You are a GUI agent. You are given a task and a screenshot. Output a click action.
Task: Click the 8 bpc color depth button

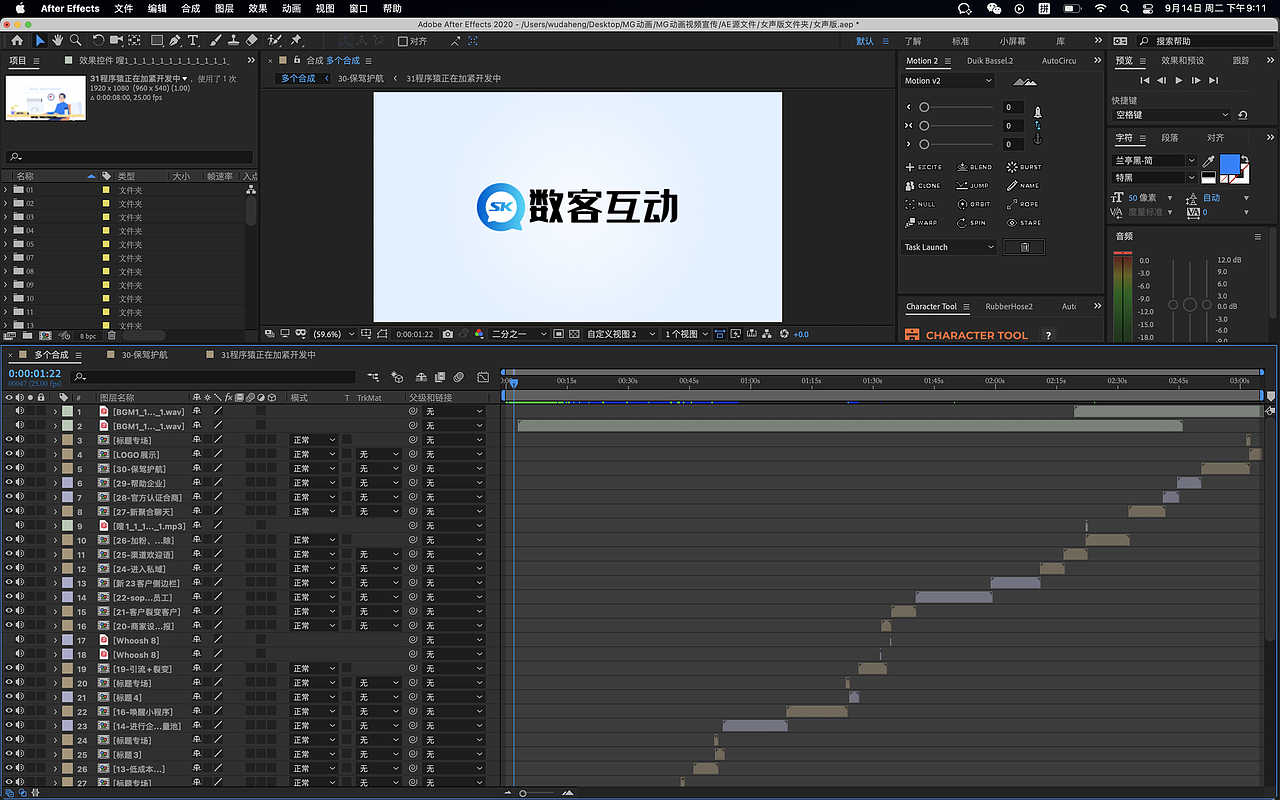coord(88,336)
